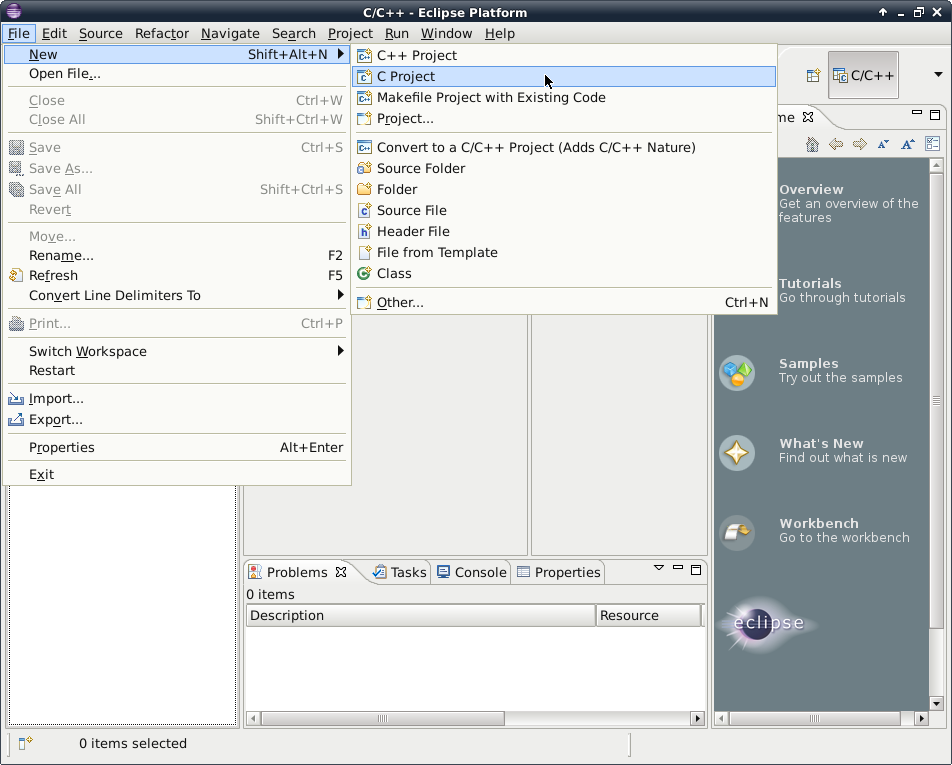The width and height of the screenshot is (952, 765).
Task: Click the Open Perspective icon beside C/C++
Action: pos(813,75)
